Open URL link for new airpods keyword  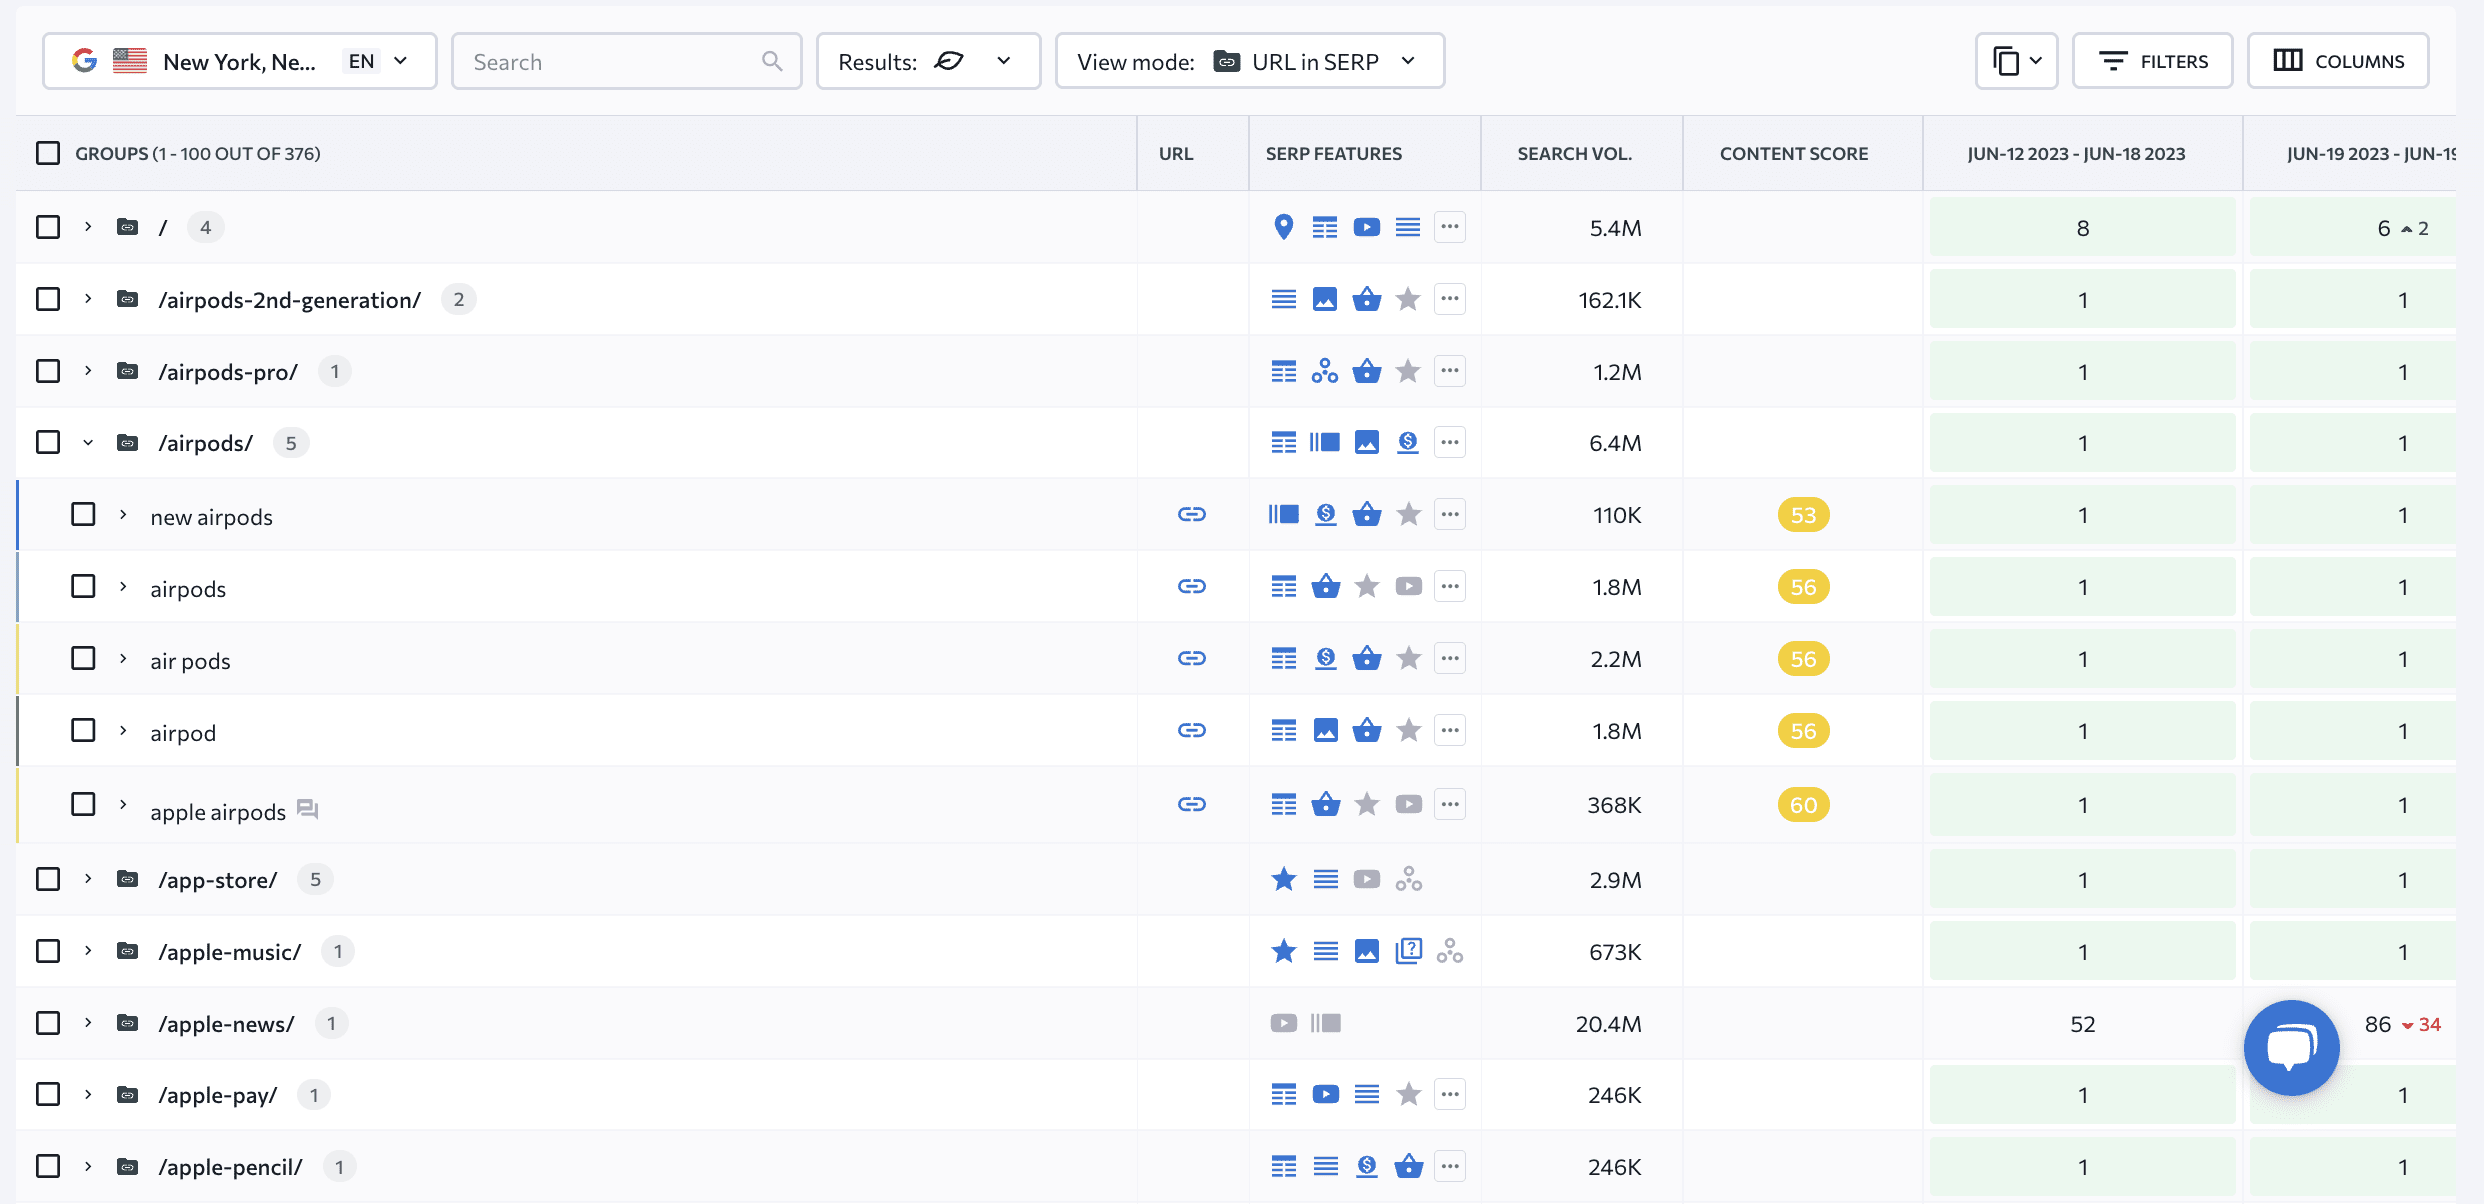[x=1191, y=514]
